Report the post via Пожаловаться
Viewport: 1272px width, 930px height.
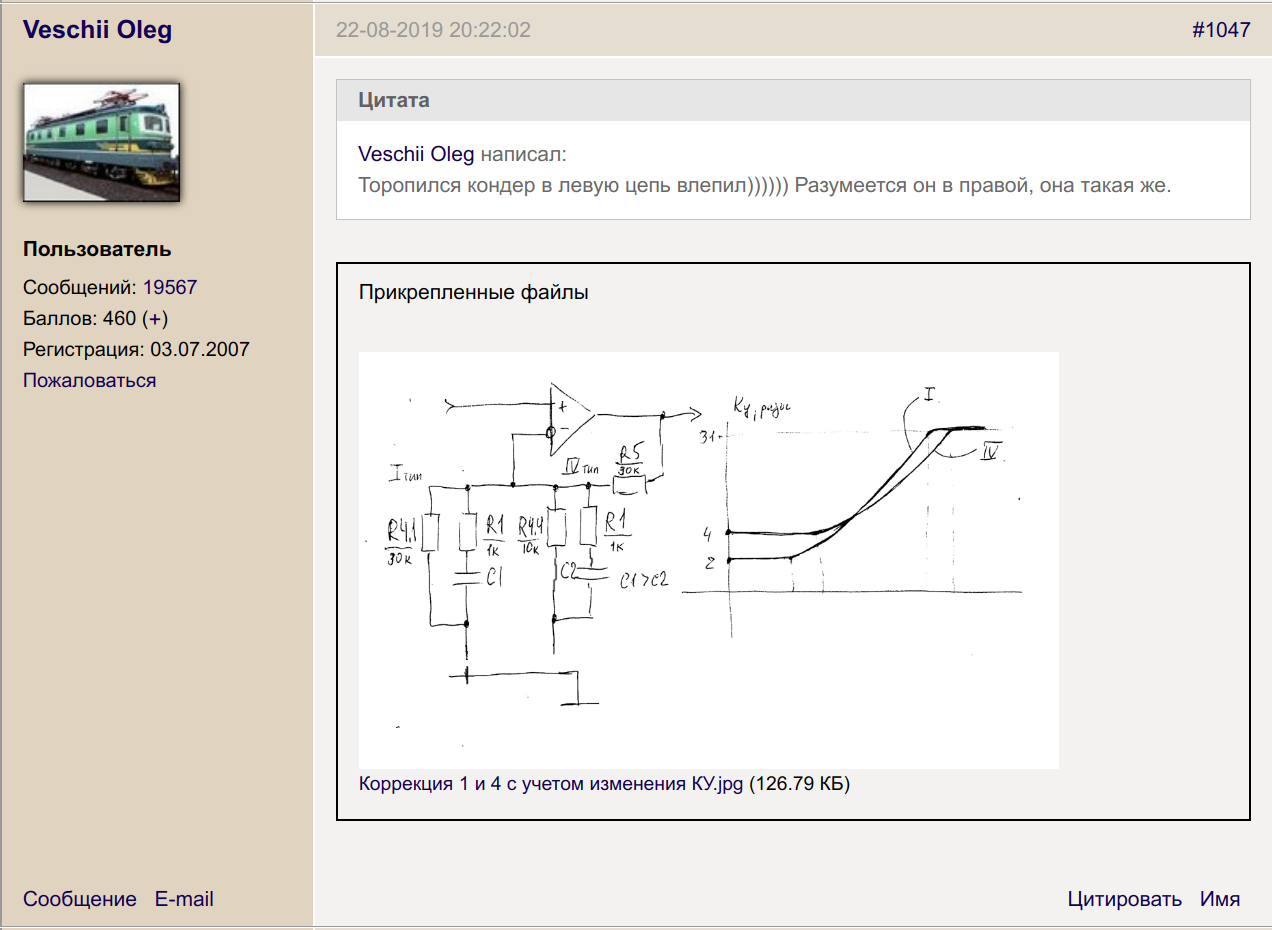pos(89,380)
